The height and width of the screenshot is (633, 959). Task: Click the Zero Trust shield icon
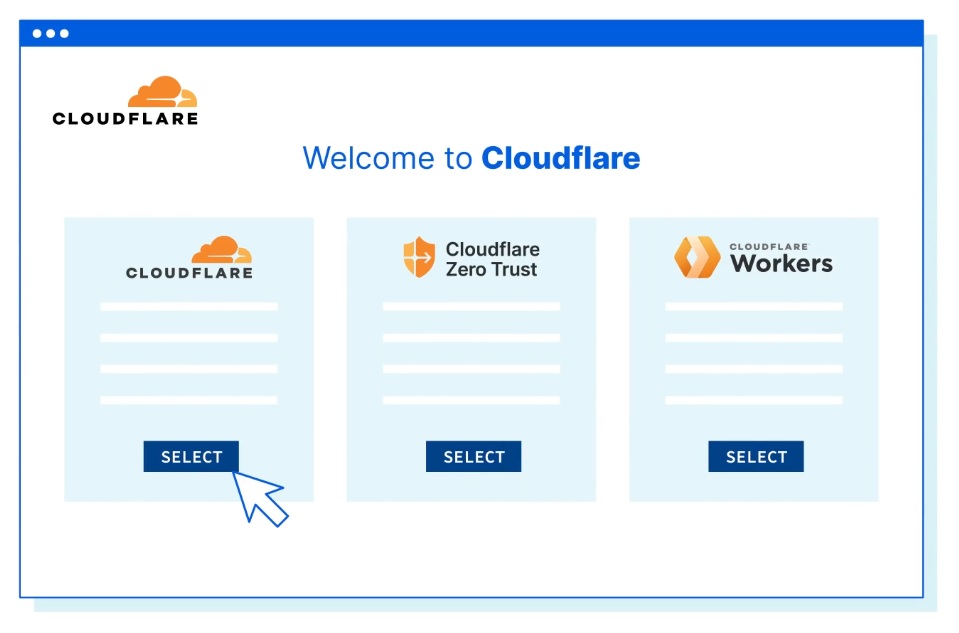(x=419, y=258)
